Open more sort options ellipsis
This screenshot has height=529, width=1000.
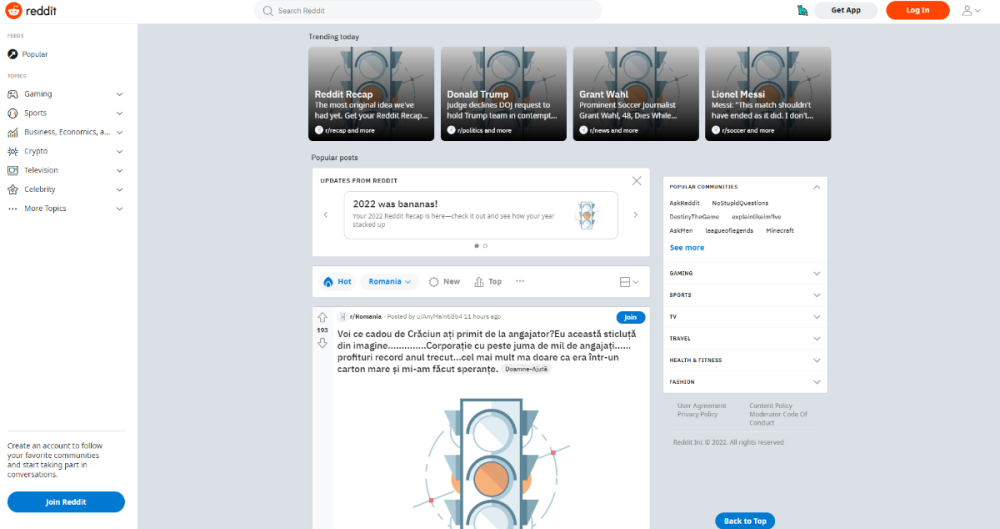click(x=520, y=281)
